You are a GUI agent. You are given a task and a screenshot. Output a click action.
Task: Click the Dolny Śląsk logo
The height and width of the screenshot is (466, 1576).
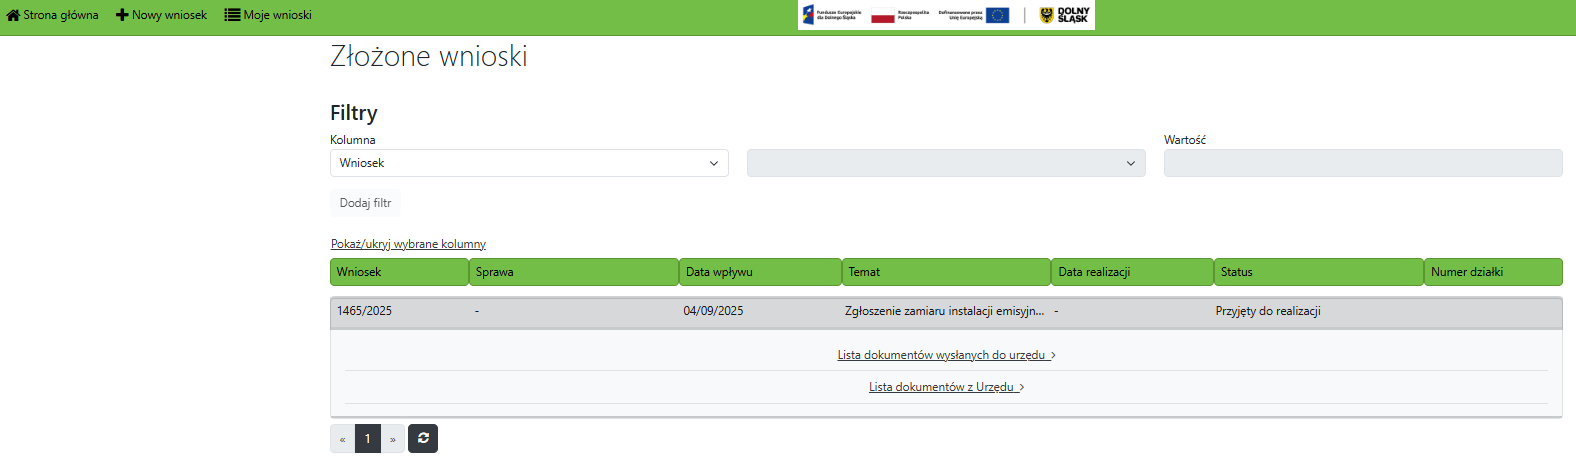click(1064, 15)
